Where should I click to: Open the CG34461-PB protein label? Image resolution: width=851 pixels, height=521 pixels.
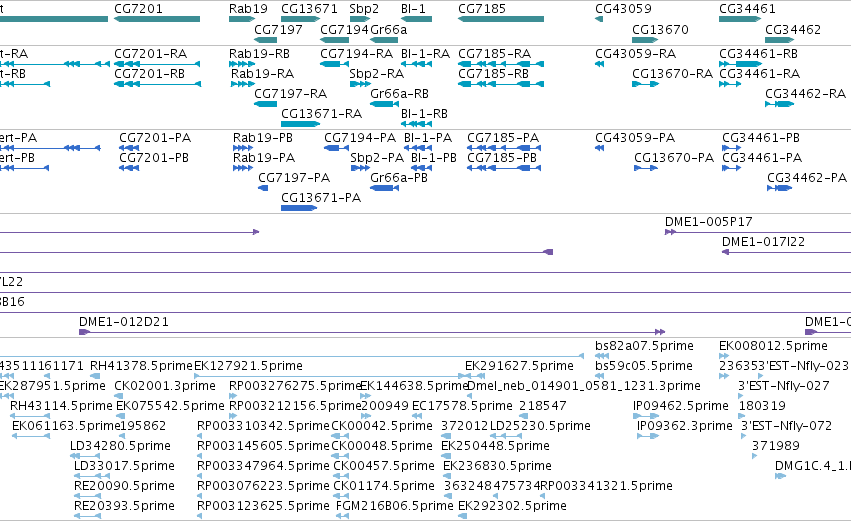click(761, 138)
